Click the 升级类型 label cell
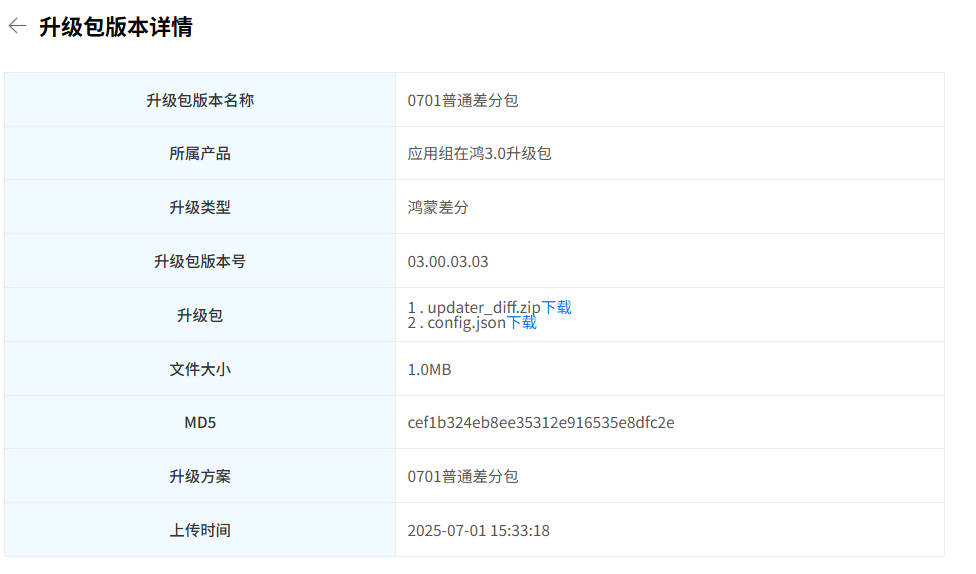This screenshot has width=976, height=574. [x=200, y=207]
